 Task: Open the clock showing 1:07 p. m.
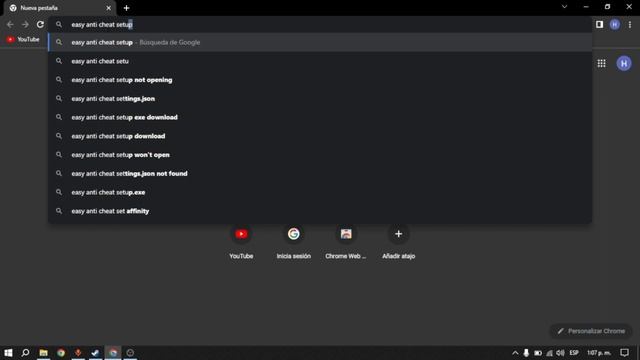(599, 353)
